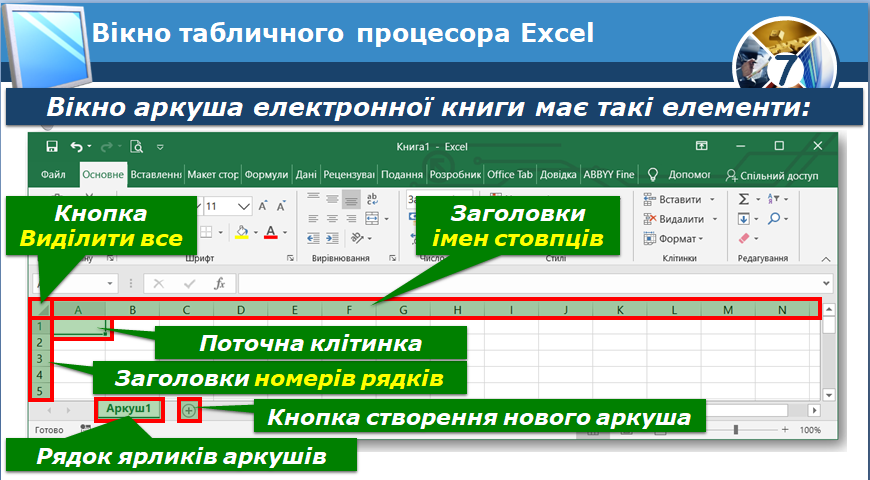
Task: Open the Довідка ribbon tab
Action: (x=558, y=175)
